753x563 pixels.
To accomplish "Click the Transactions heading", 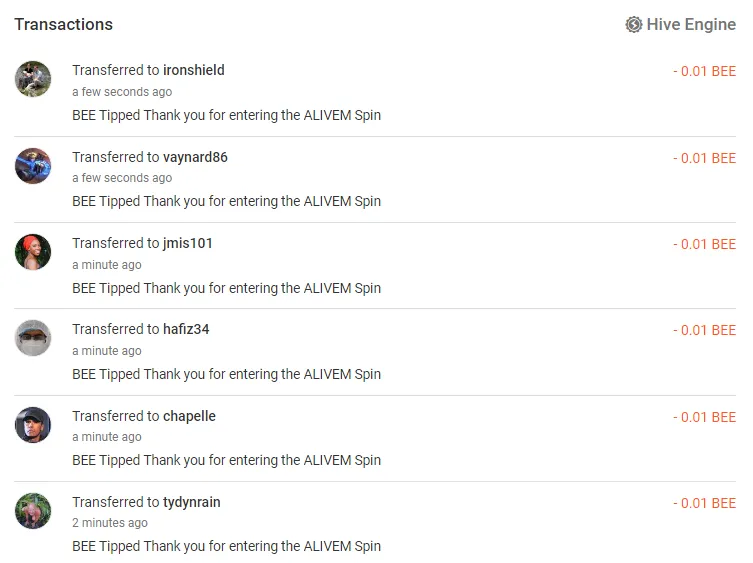I will [x=63, y=24].
